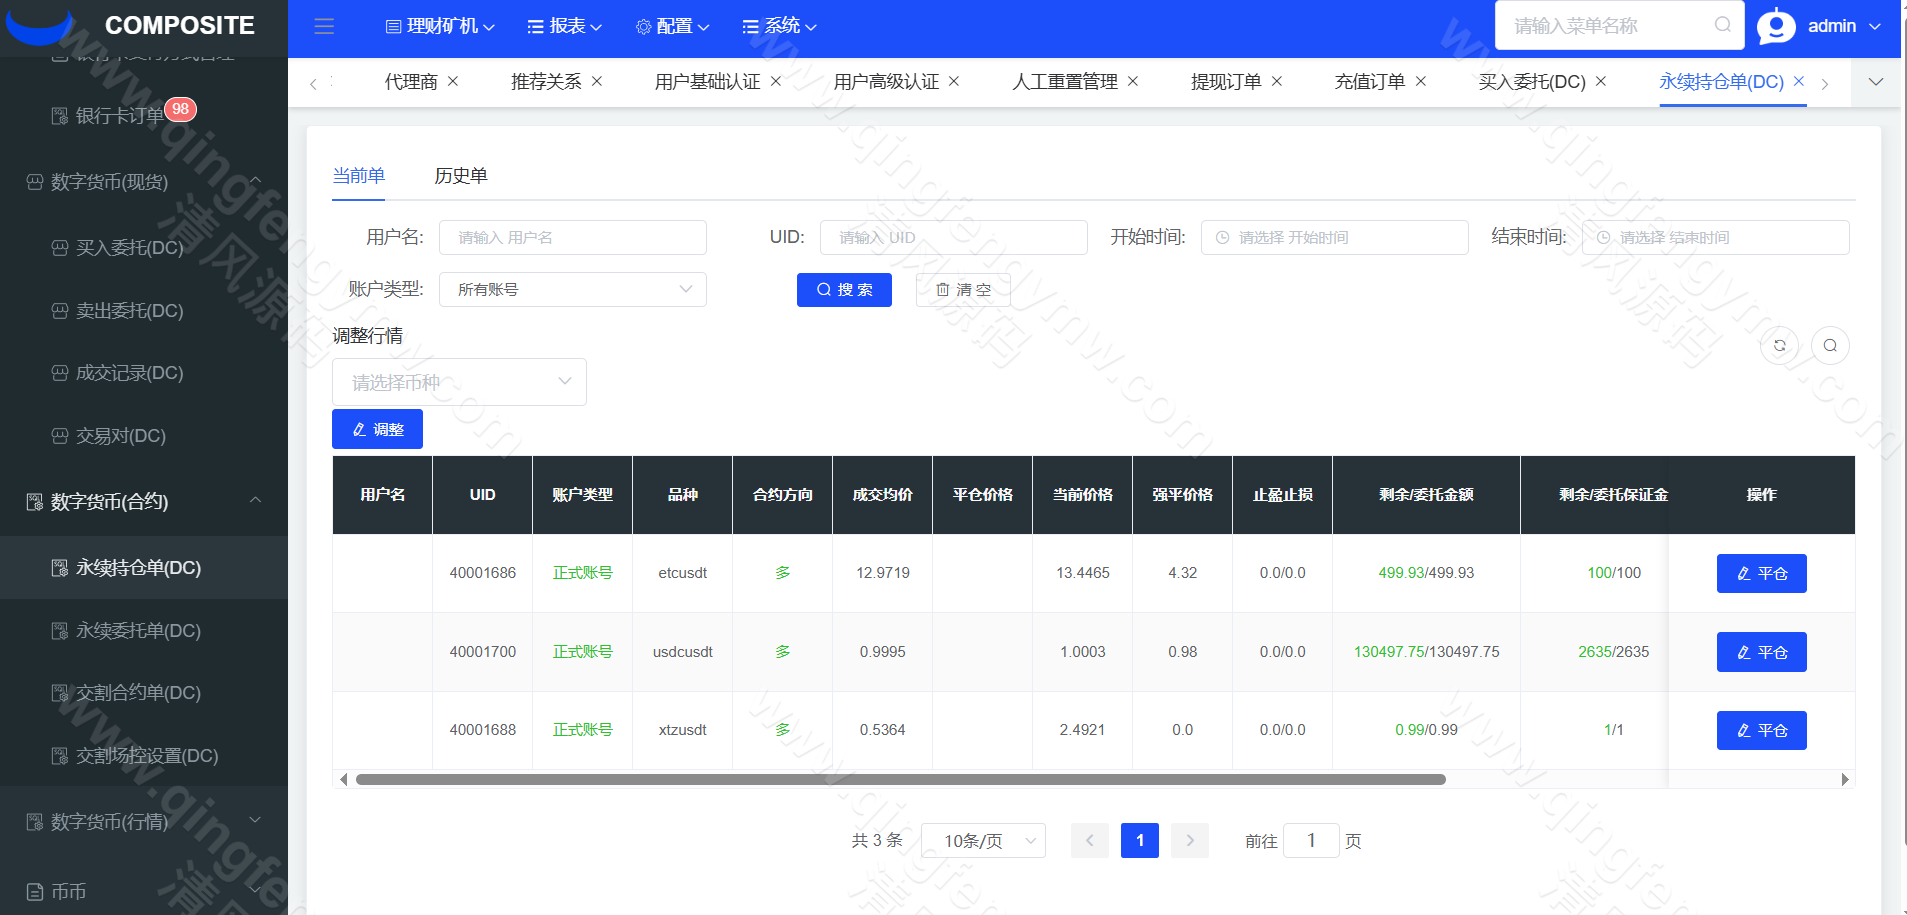The width and height of the screenshot is (1907, 915).
Task: Click 平仓 for UID 40001700
Action: coord(1761,651)
